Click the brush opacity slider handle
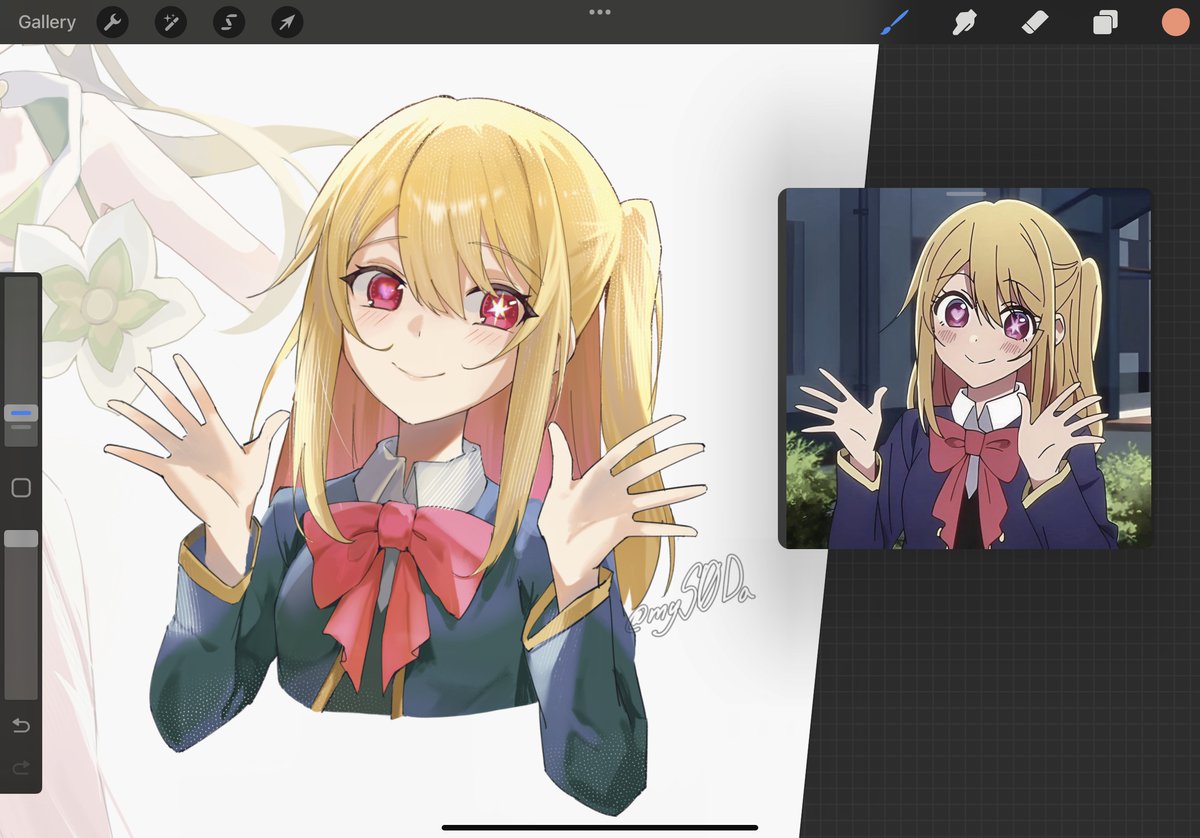Image resolution: width=1200 pixels, height=838 pixels. (x=21, y=538)
